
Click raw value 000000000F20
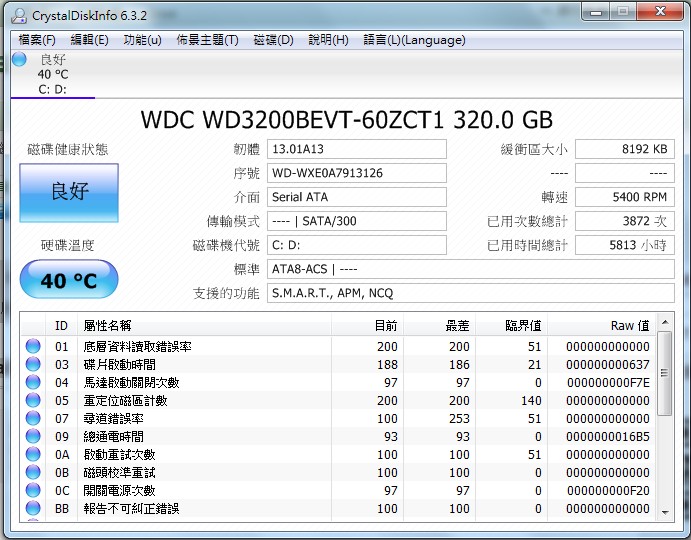tap(608, 491)
